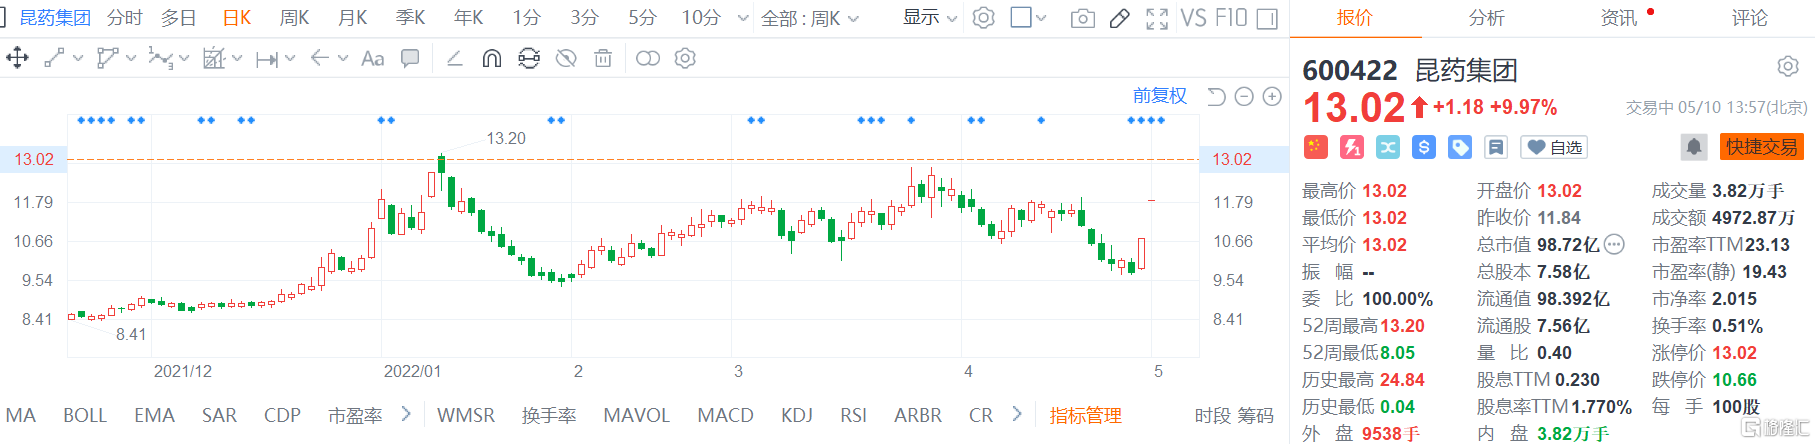Click the 昆药集团 stock name link
Viewport: 1816px width, 444px height.
pyautogui.click(x=55, y=18)
